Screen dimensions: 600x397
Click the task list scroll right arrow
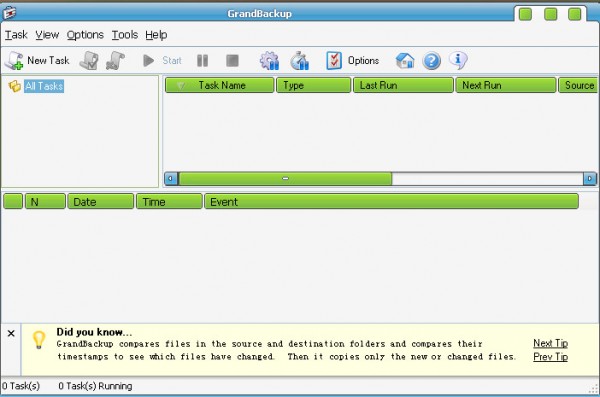(x=590, y=178)
